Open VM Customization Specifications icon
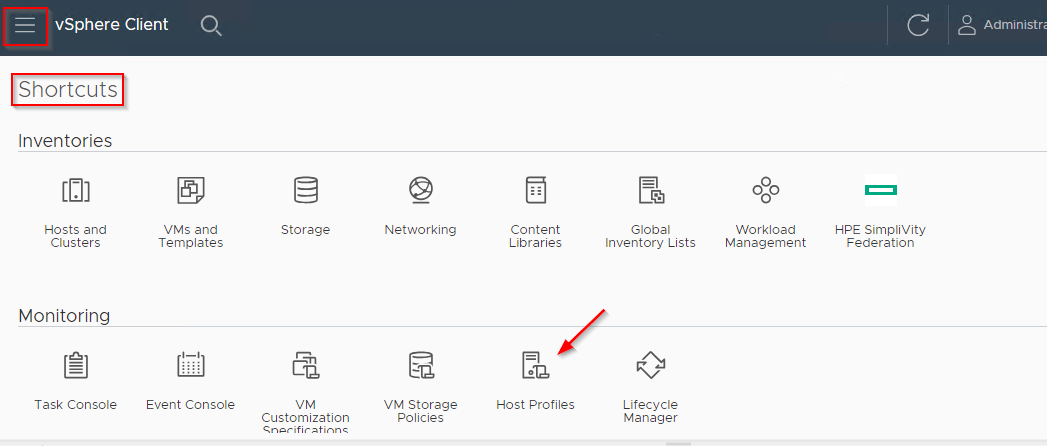The image size is (1047, 446). pyautogui.click(x=306, y=365)
